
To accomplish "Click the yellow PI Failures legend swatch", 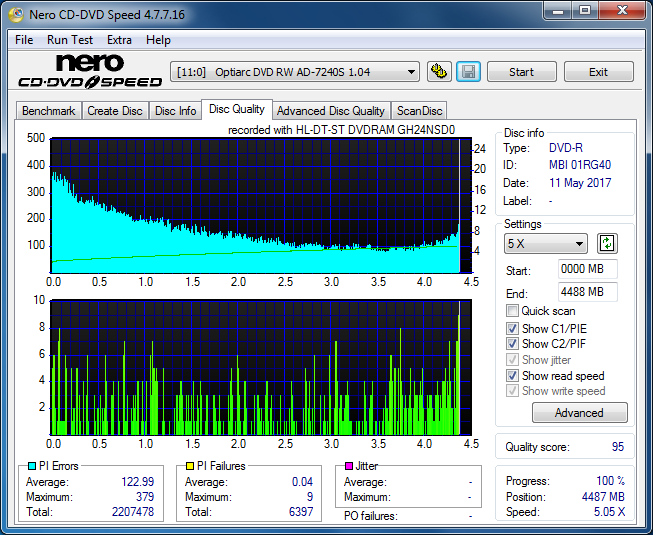I will (190, 466).
